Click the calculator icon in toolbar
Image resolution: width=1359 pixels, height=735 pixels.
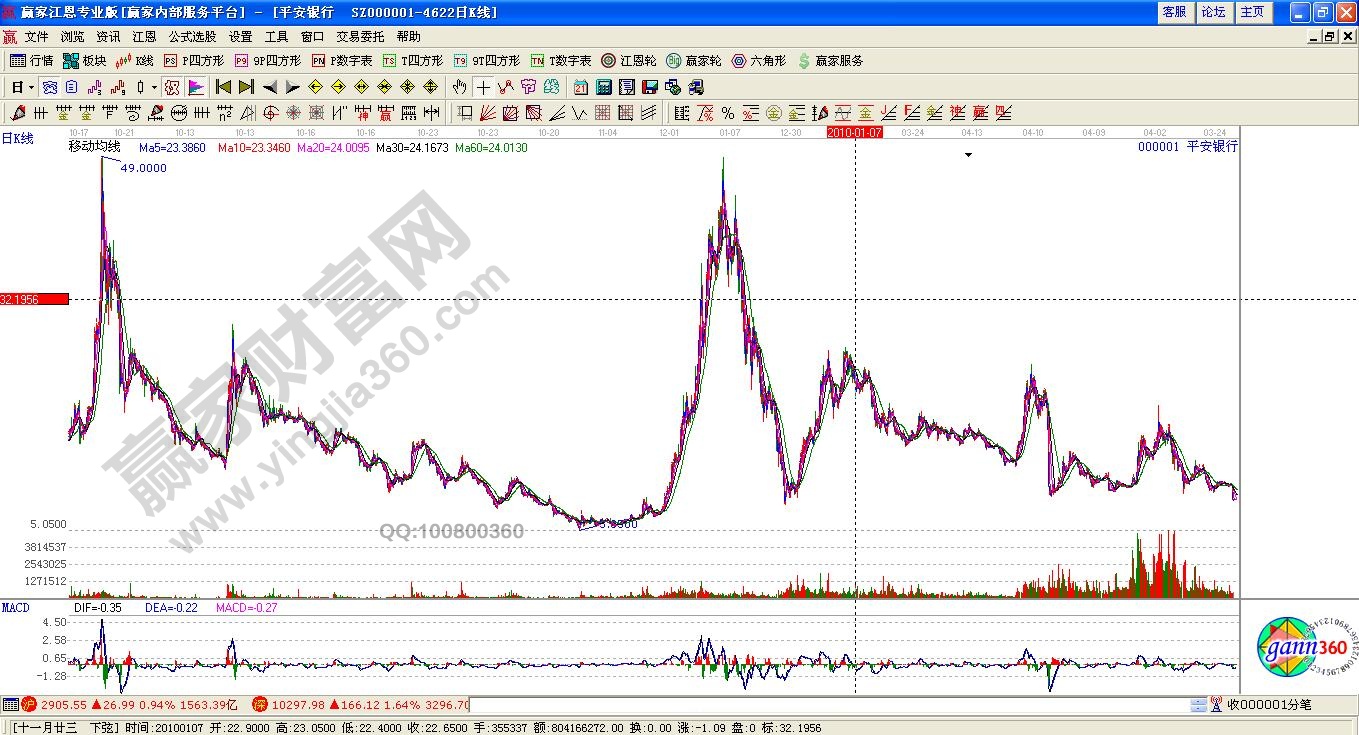[x=604, y=87]
